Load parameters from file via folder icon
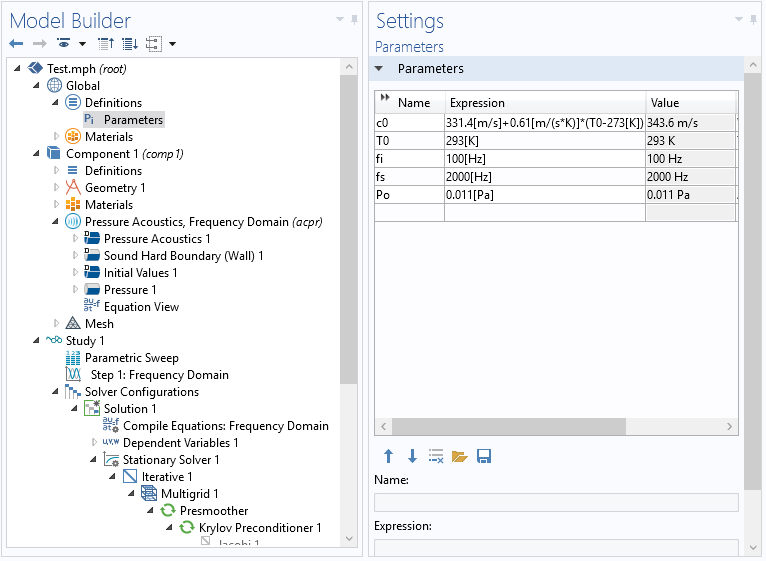 point(460,456)
